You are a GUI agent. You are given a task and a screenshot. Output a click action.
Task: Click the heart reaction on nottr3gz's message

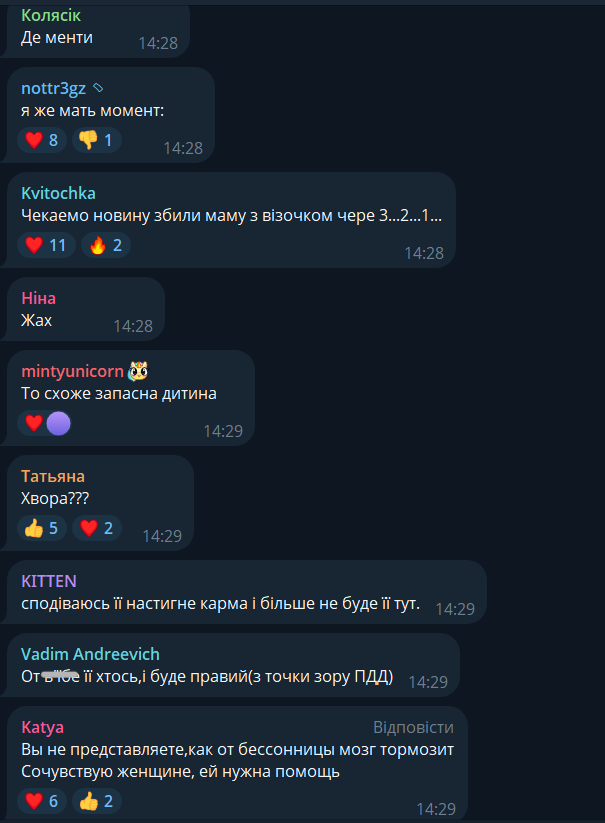coord(41,140)
